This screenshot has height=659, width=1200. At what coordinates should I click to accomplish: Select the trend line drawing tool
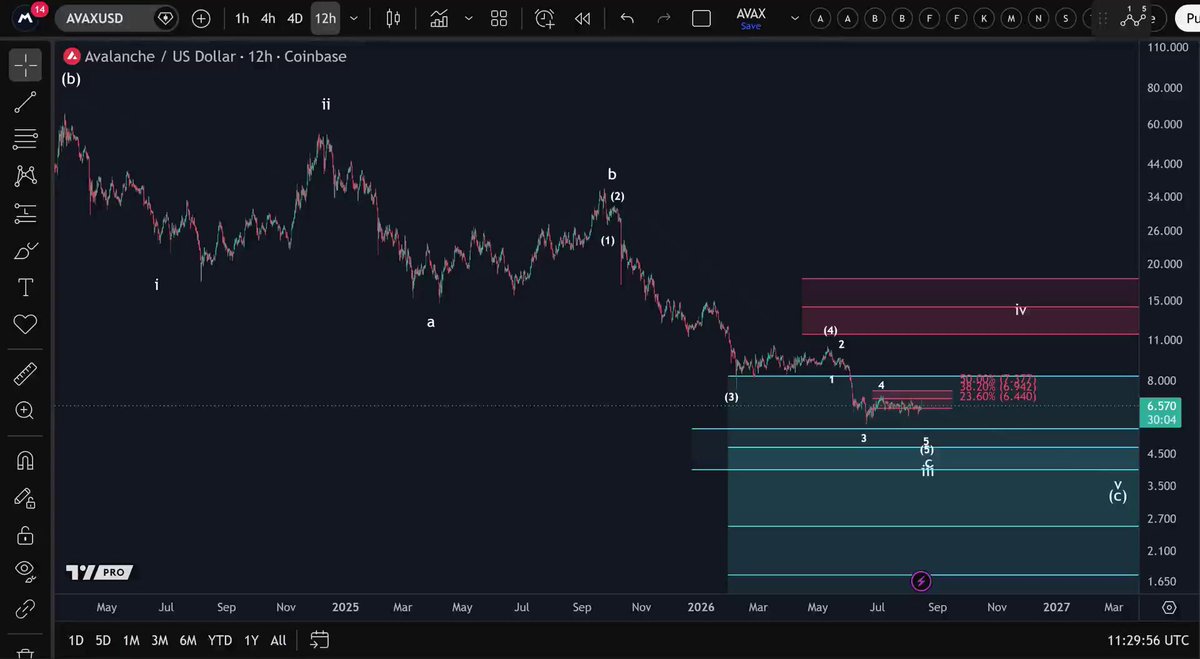coord(25,101)
